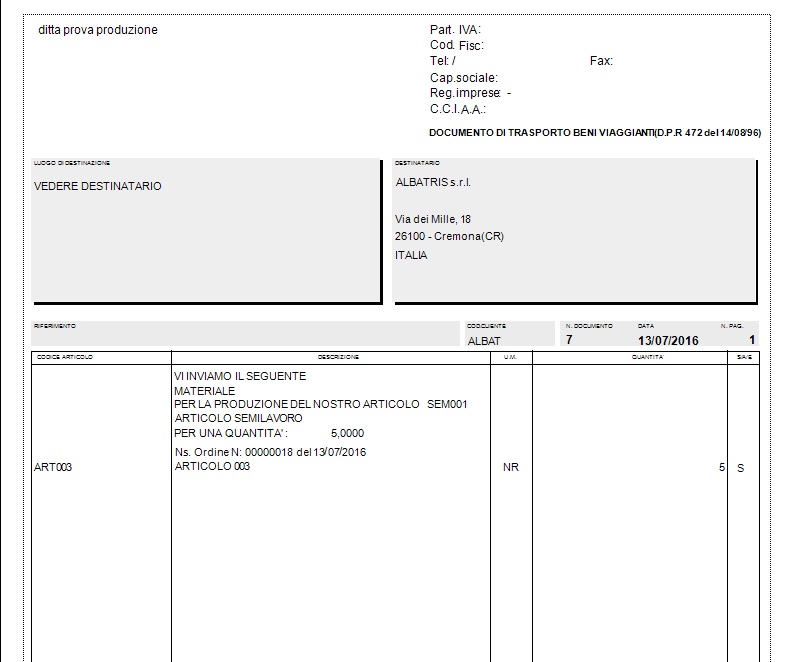Image resolution: width=794 pixels, height=662 pixels.
Task: Click the 'Cap.sociale:' text line
Action: point(464,77)
